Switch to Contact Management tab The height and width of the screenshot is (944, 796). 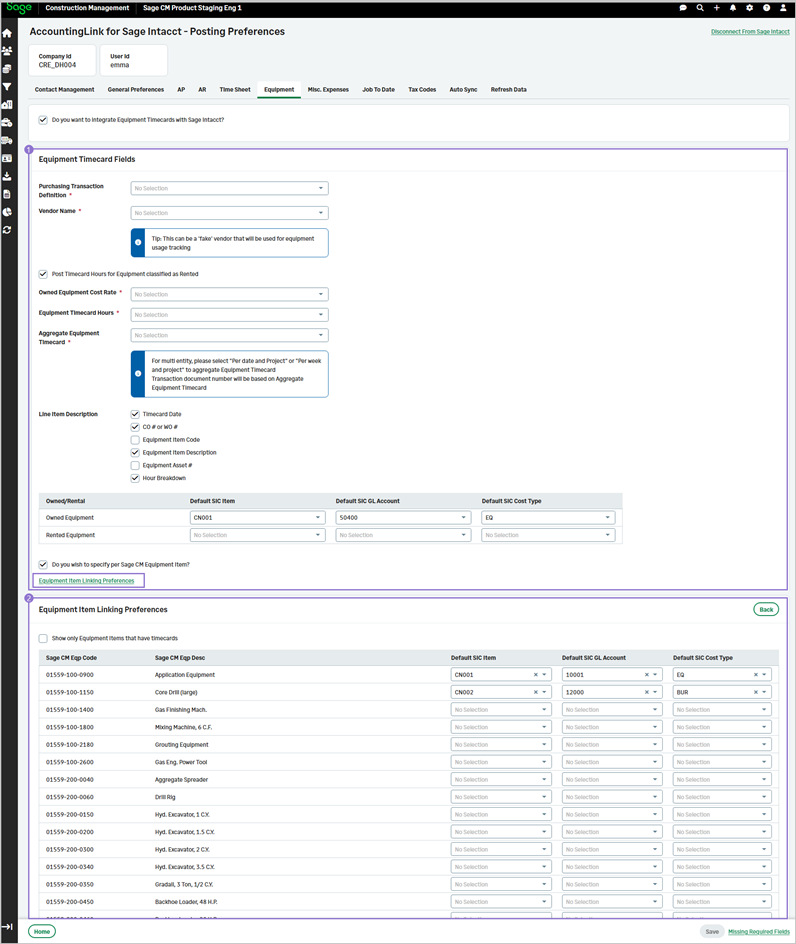point(64,90)
